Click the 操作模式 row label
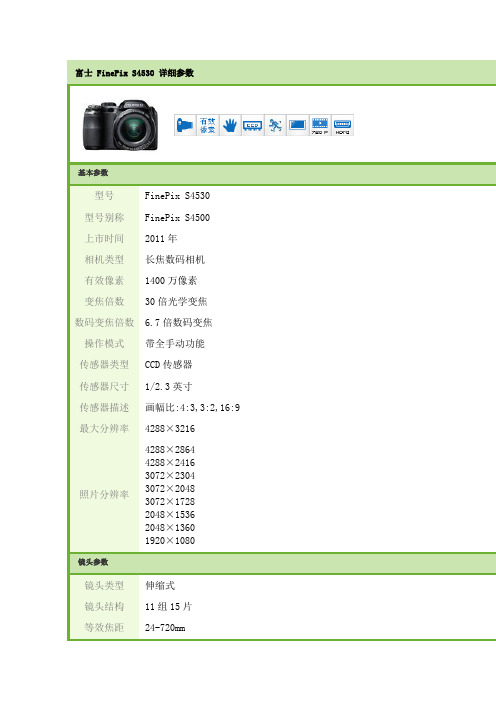The height and width of the screenshot is (702, 496). click(104, 344)
